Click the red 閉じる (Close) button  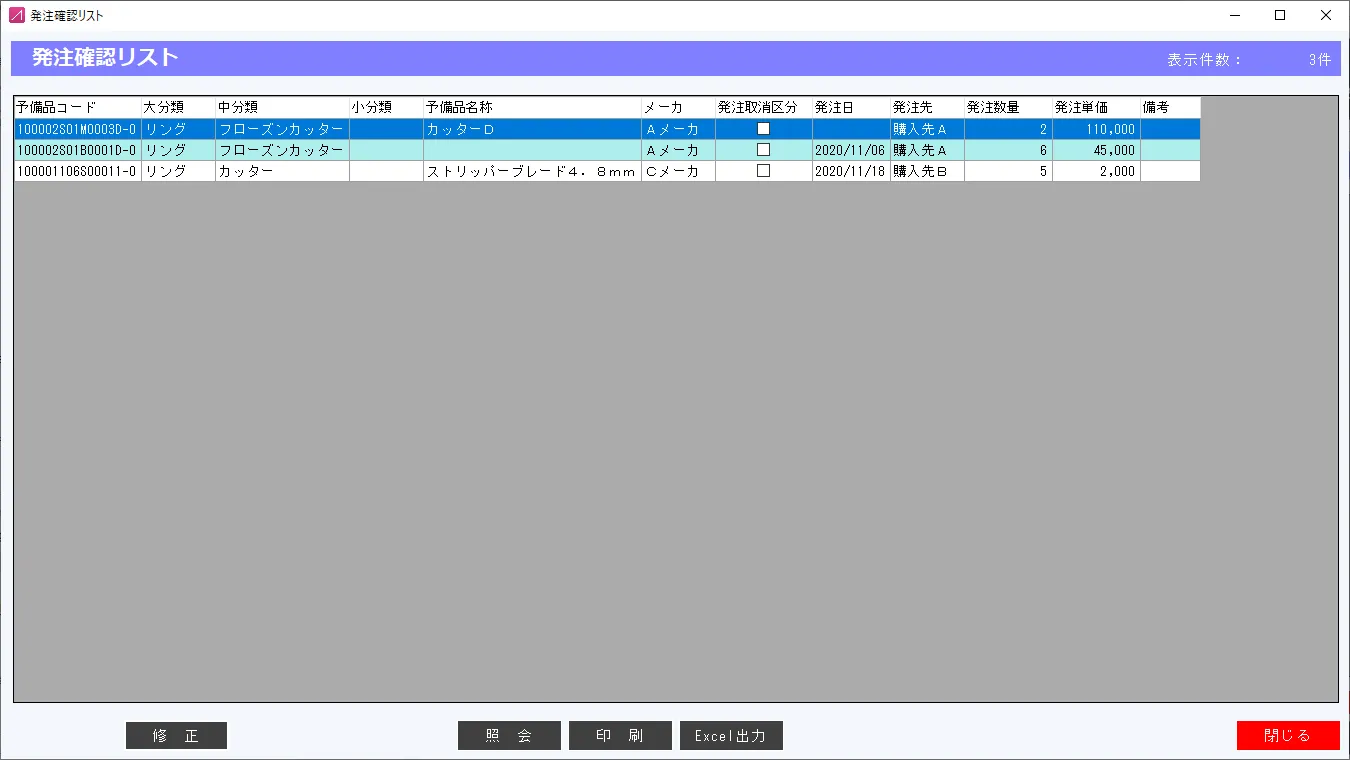[x=1288, y=735]
